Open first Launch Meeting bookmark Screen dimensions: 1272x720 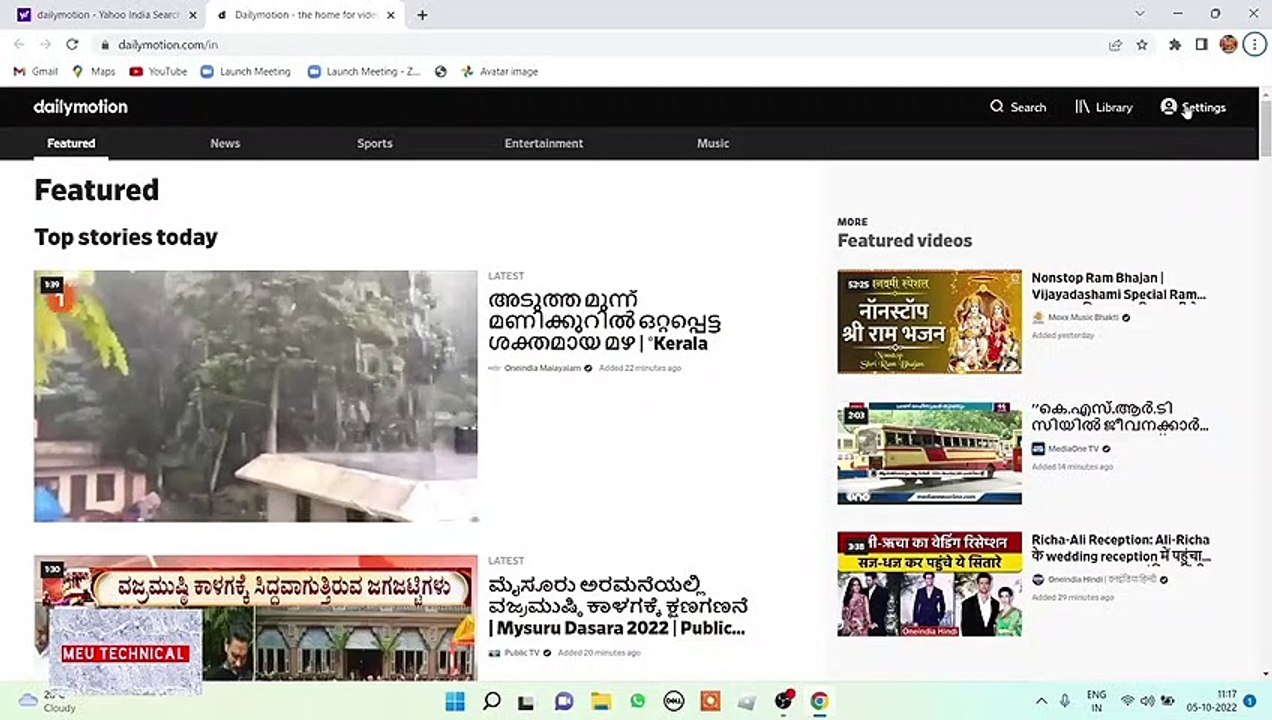pyautogui.click(x=246, y=72)
